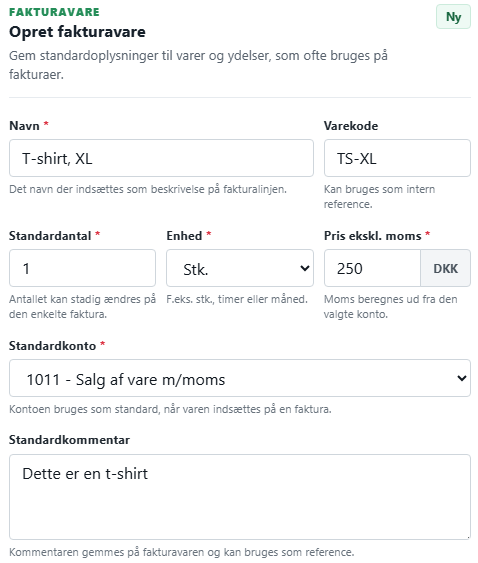
Task: Click the Varekode input field
Action: pyautogui.click(x=397, y=158)
